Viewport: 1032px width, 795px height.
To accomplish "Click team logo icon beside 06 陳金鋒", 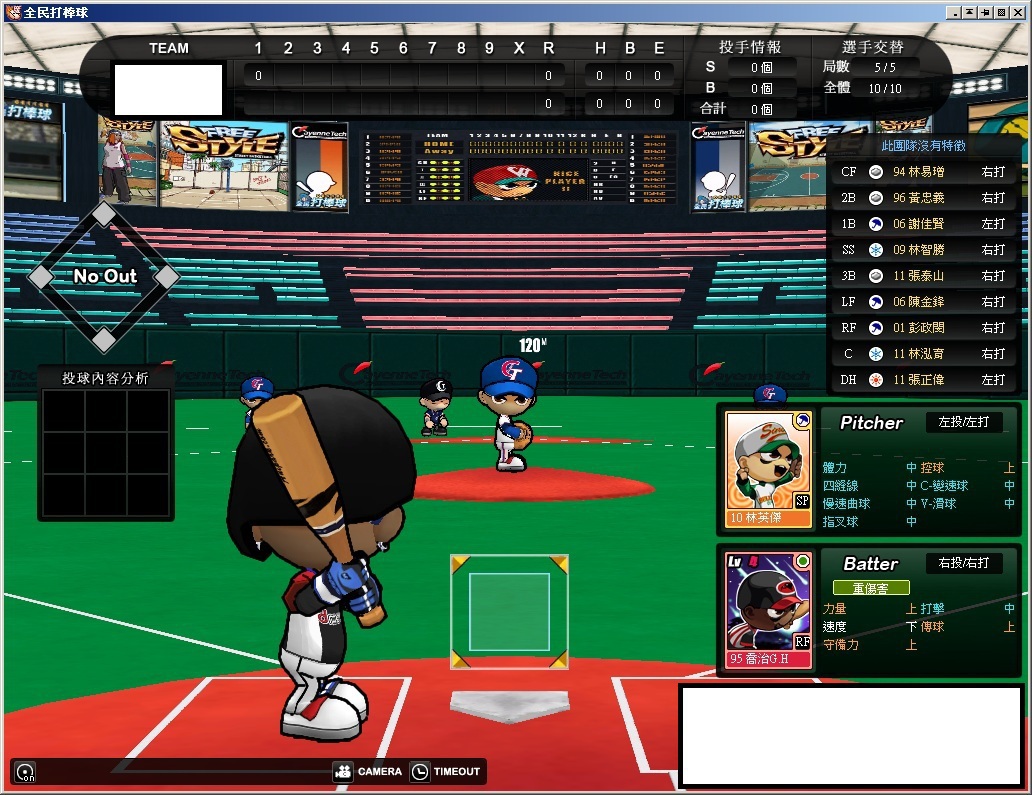I will click(x=876, y=301).
